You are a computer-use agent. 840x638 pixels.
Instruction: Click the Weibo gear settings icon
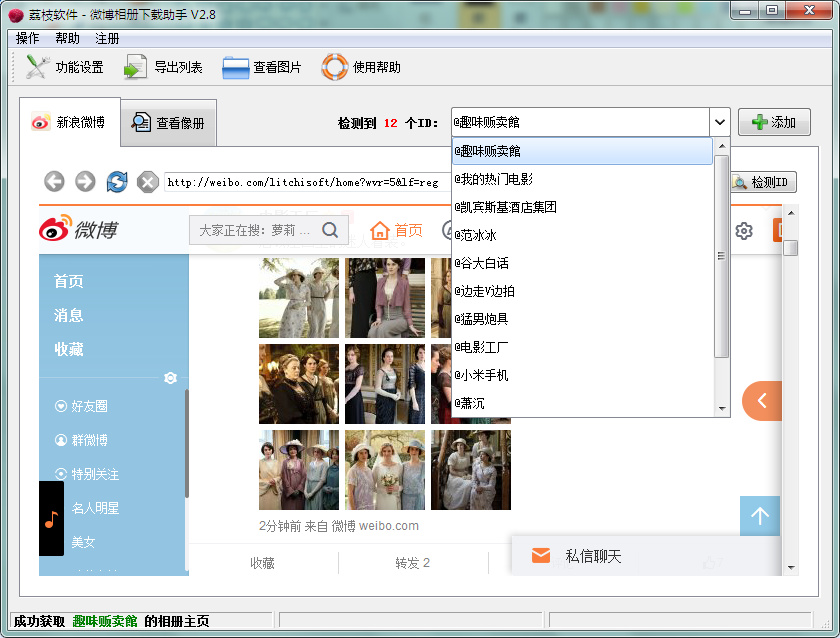pyautogui.click(x=743, y=231)
